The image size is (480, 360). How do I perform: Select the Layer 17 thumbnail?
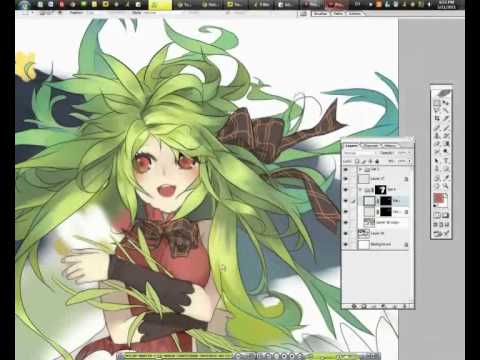[x=364, y=179]
